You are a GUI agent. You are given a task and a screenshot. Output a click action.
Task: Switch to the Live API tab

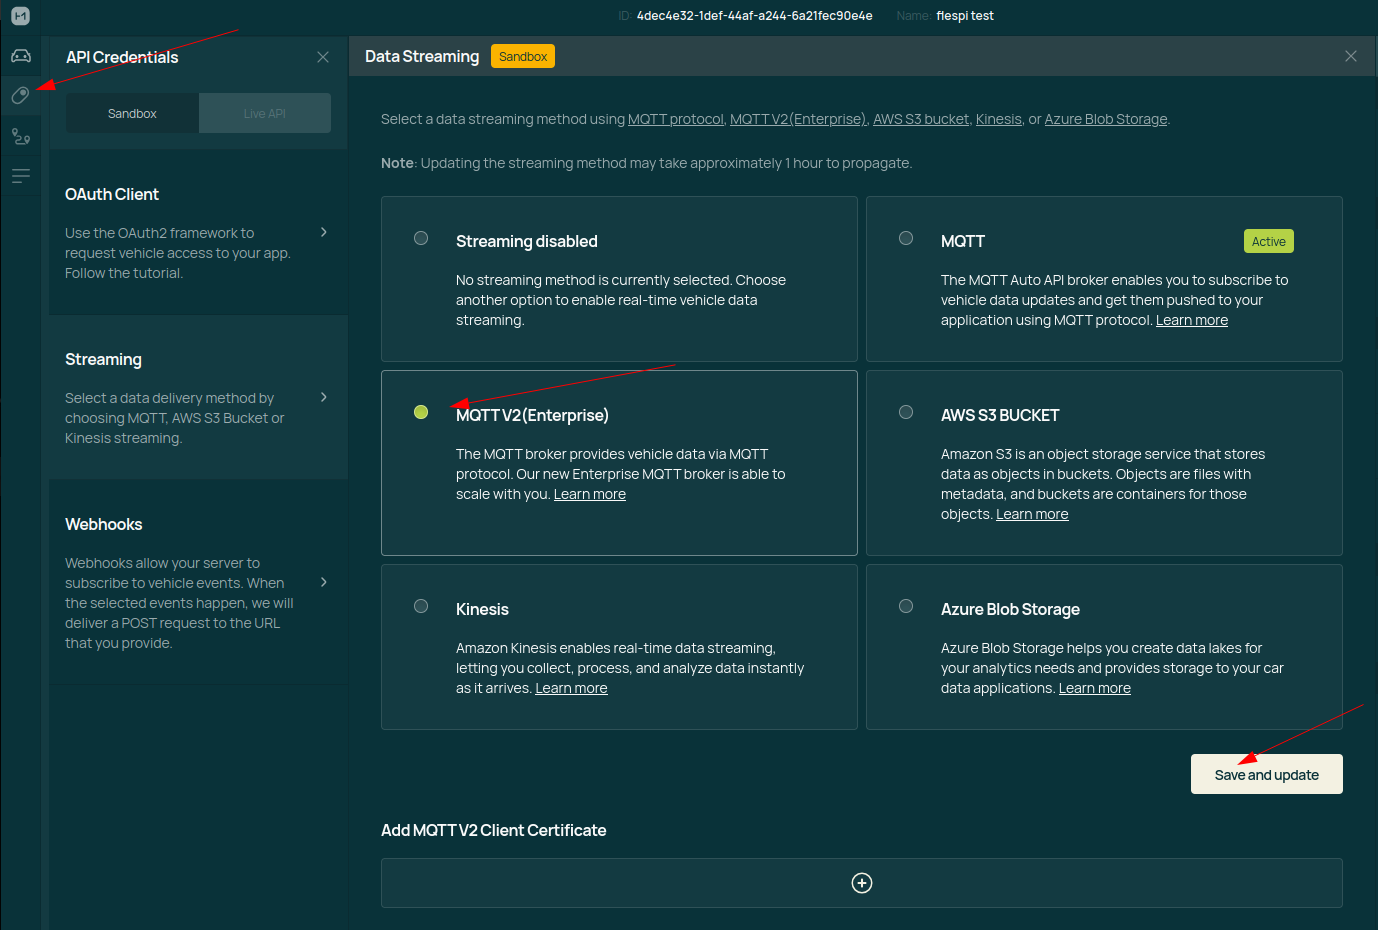click(x=264, y=114)
